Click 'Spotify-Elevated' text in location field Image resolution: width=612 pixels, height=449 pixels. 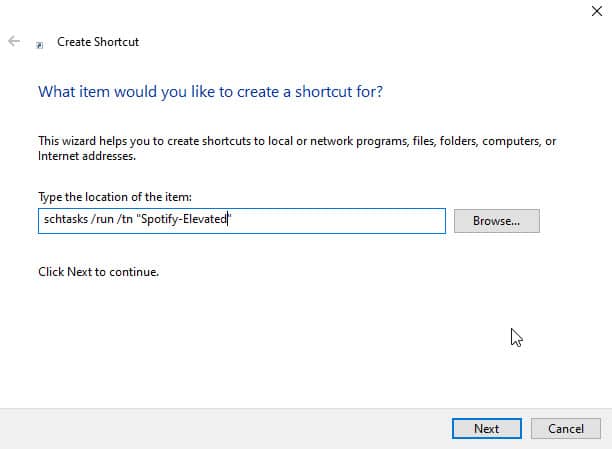184,219
